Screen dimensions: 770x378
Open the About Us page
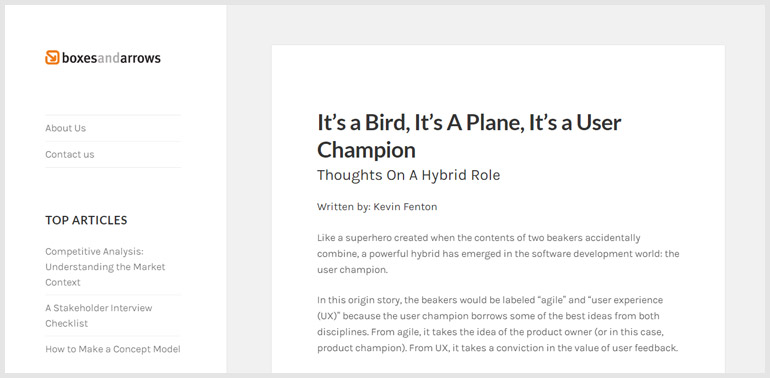(65, 128)
